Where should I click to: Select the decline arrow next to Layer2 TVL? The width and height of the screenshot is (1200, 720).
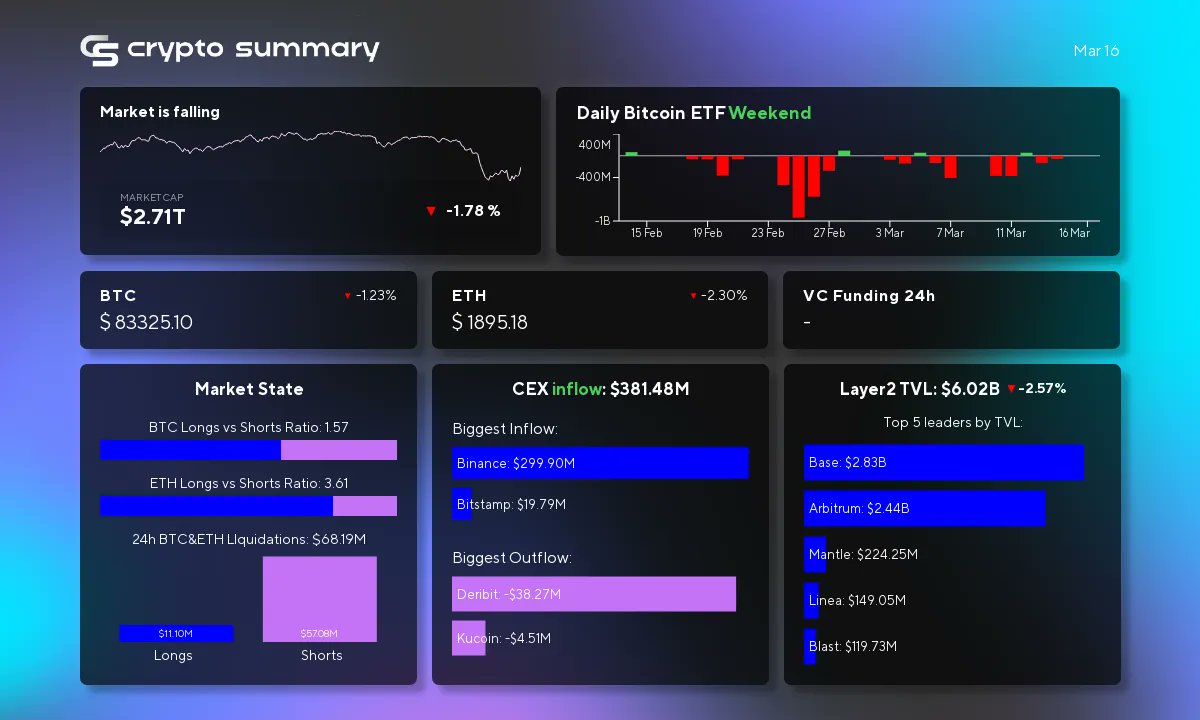click(1012, 389)
